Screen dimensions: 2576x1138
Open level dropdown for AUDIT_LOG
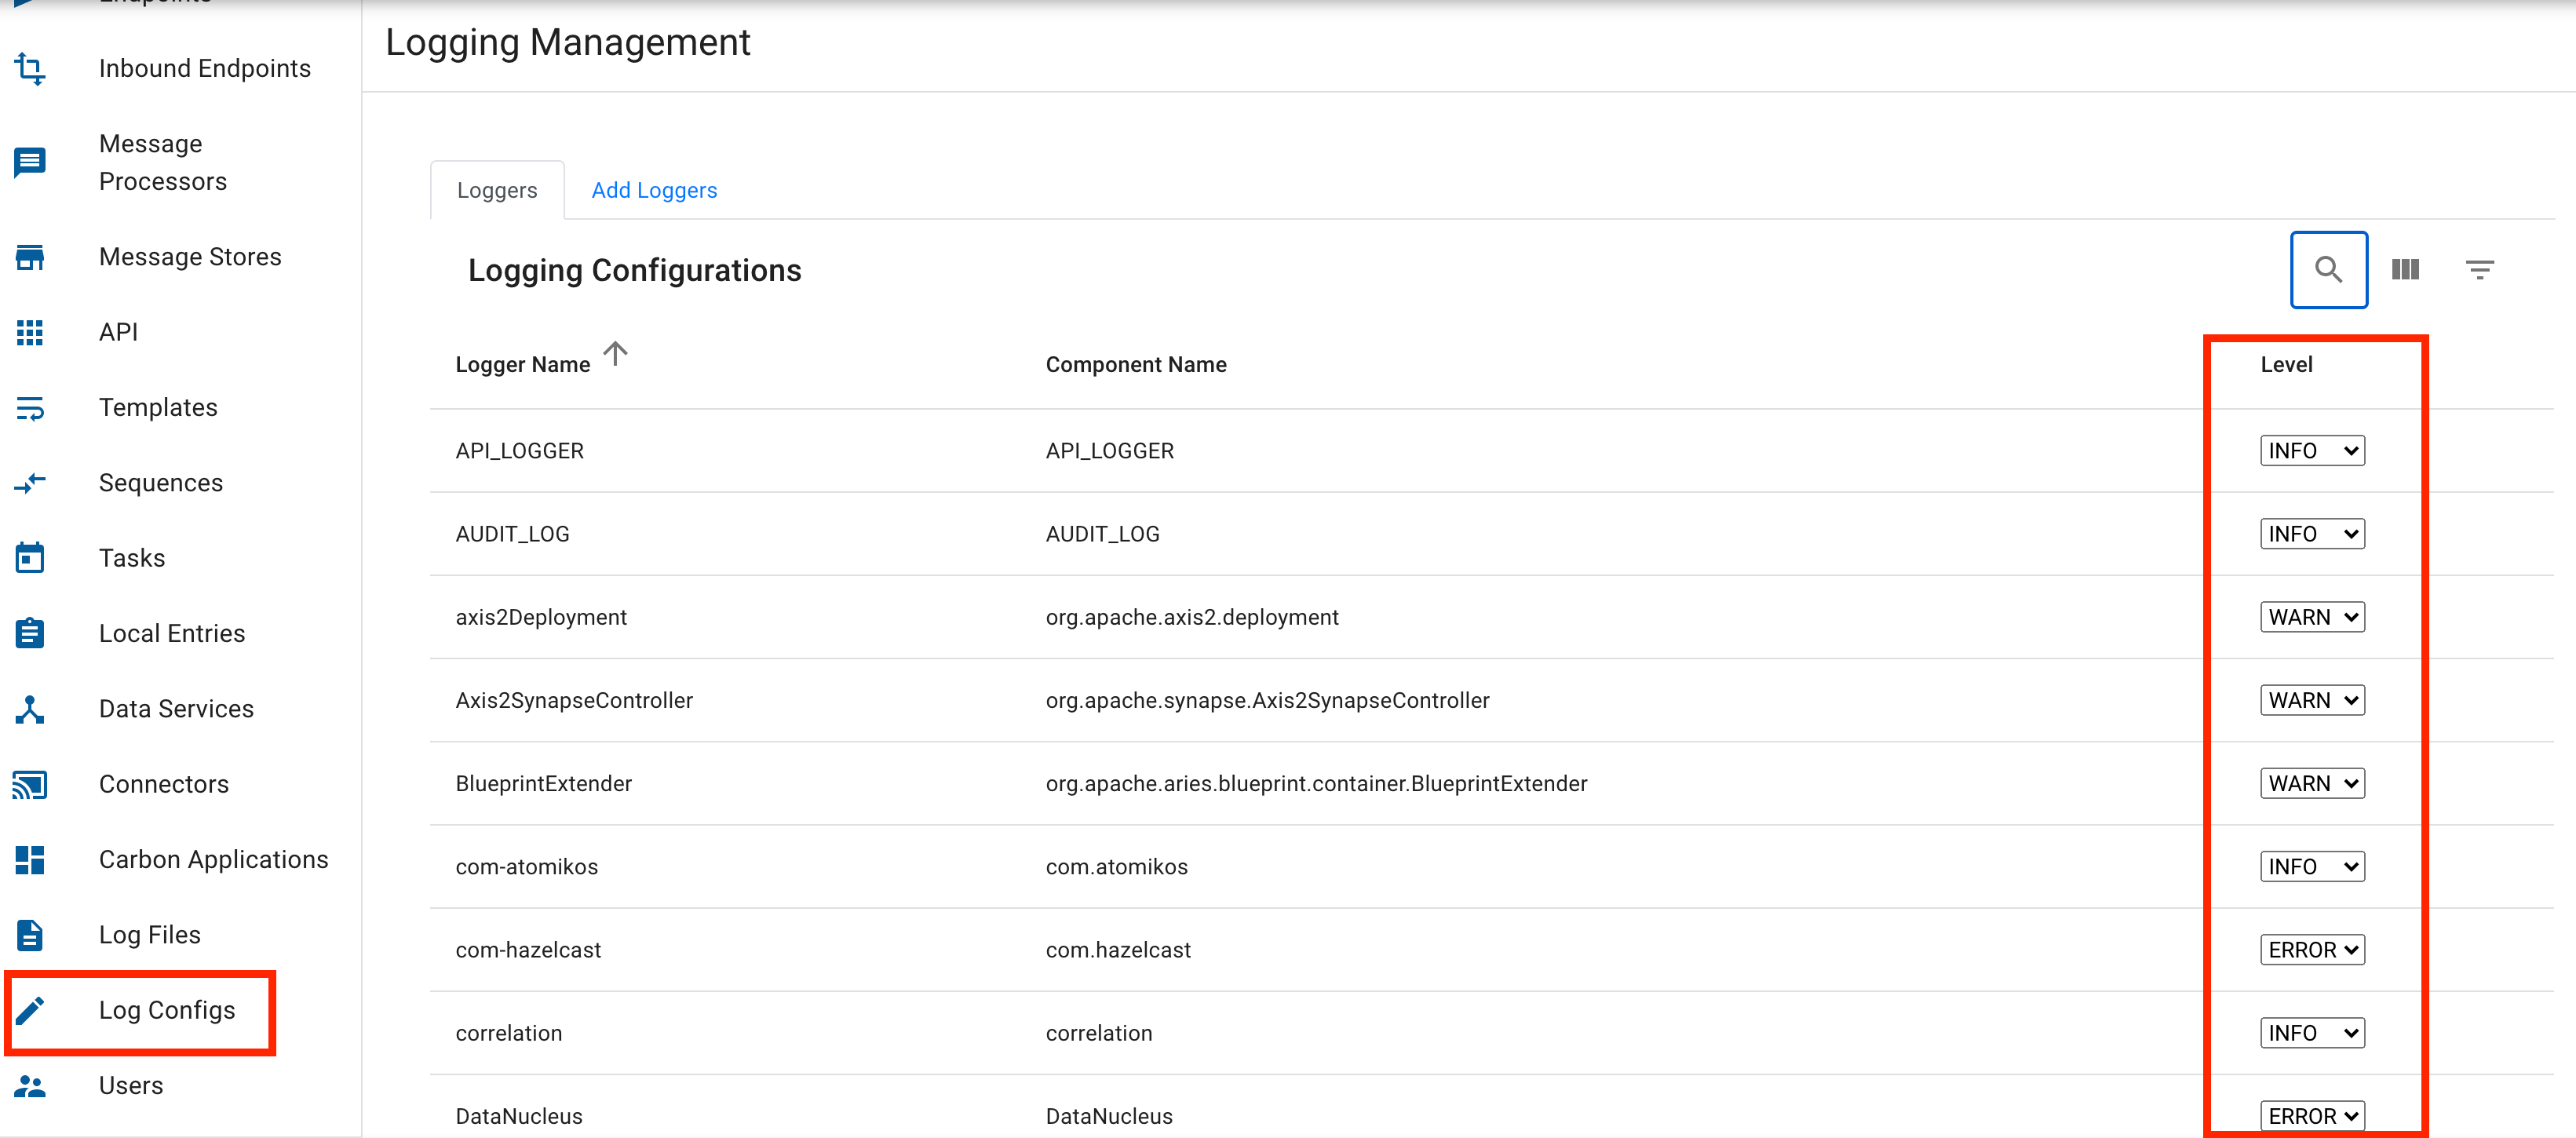(2312, 534)
